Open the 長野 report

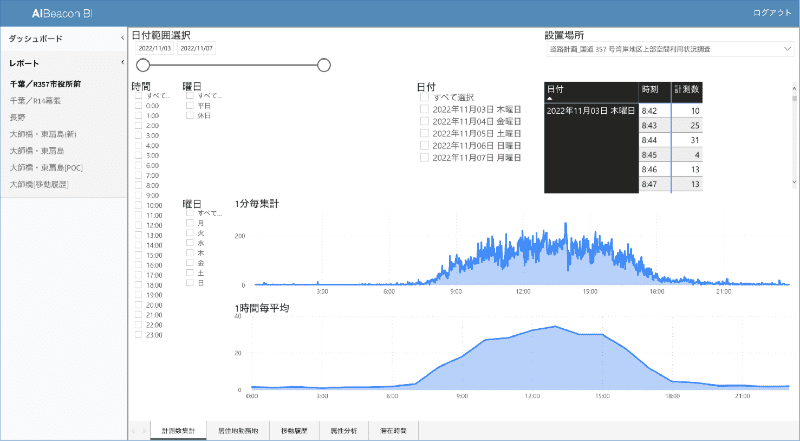coord(17,117)
